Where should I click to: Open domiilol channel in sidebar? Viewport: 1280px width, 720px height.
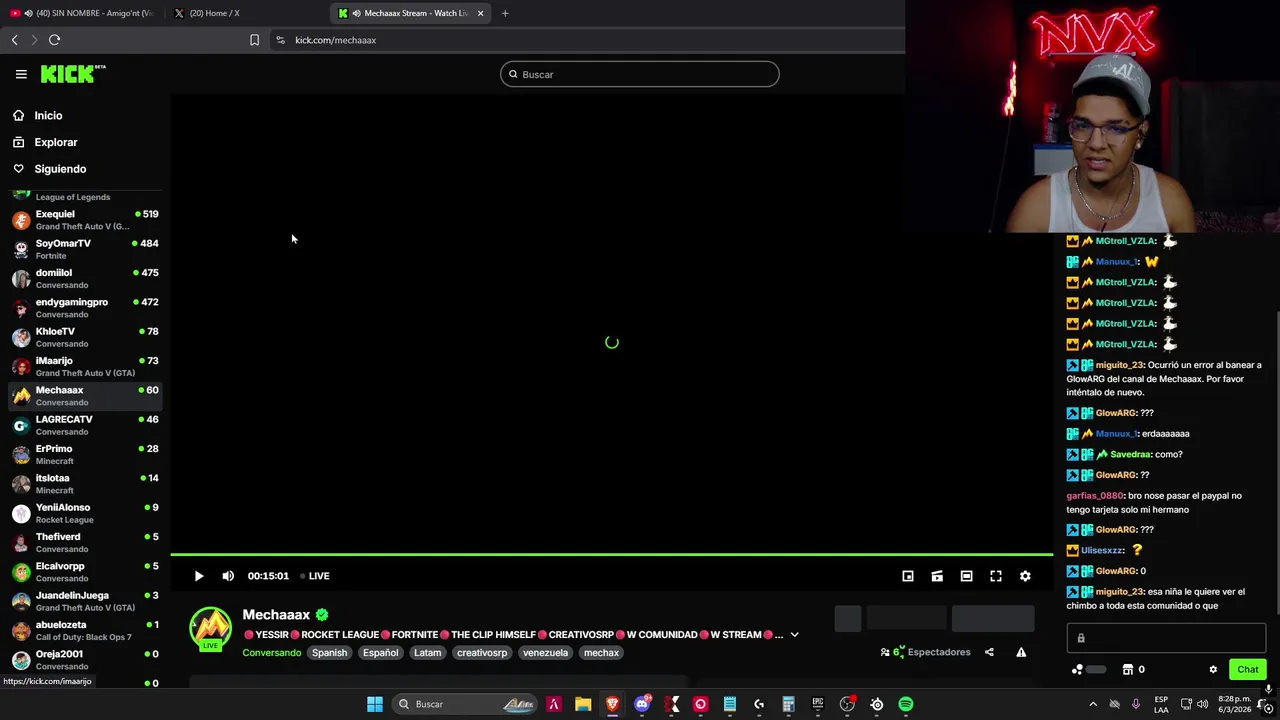pyautogui.click(x=85, y=278)
